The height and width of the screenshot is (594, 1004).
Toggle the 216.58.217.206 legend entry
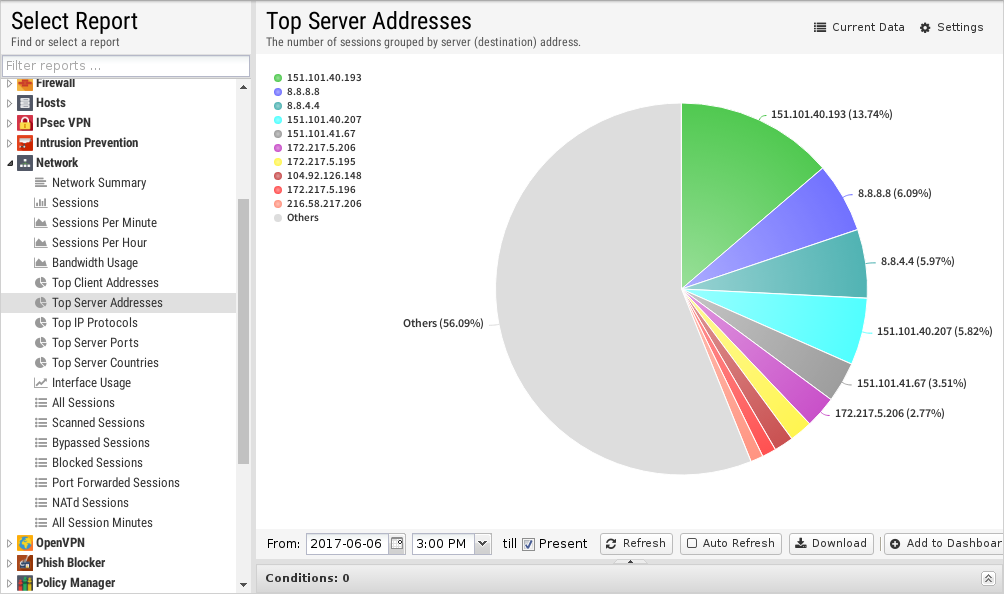pyautogui.click(x=318, y=204)
